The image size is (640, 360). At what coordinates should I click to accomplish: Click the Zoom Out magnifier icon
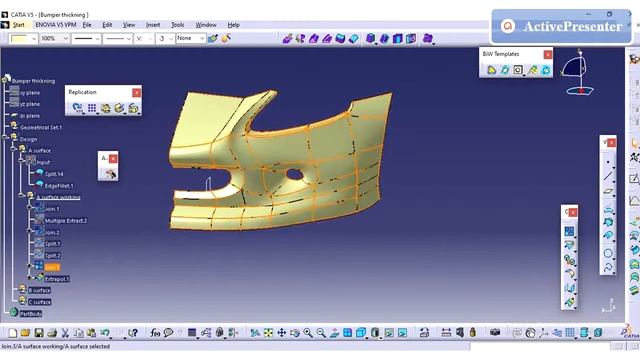[321, 333]
